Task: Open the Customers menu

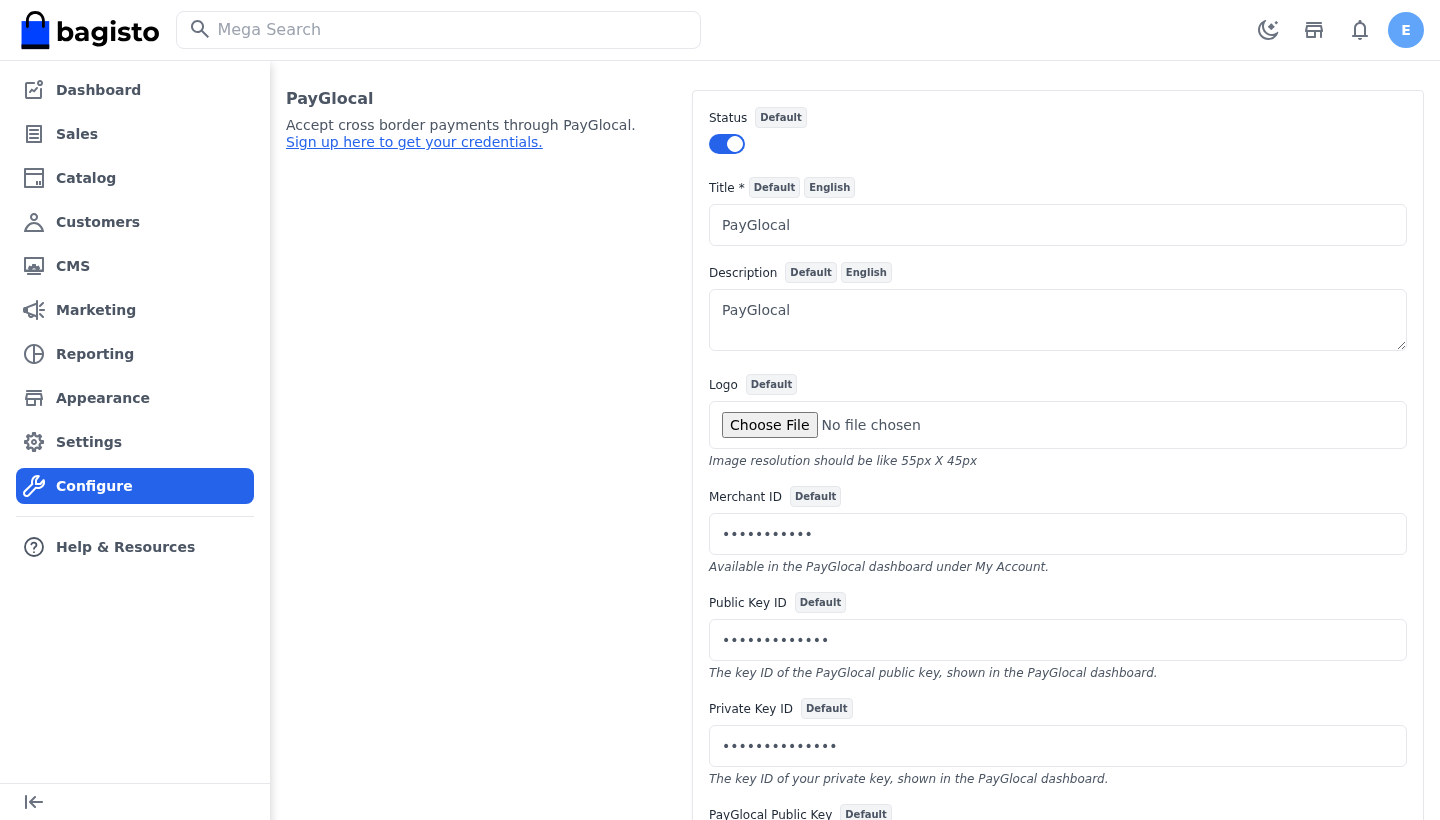Action: pyautogui.click(x=135, y=222)
